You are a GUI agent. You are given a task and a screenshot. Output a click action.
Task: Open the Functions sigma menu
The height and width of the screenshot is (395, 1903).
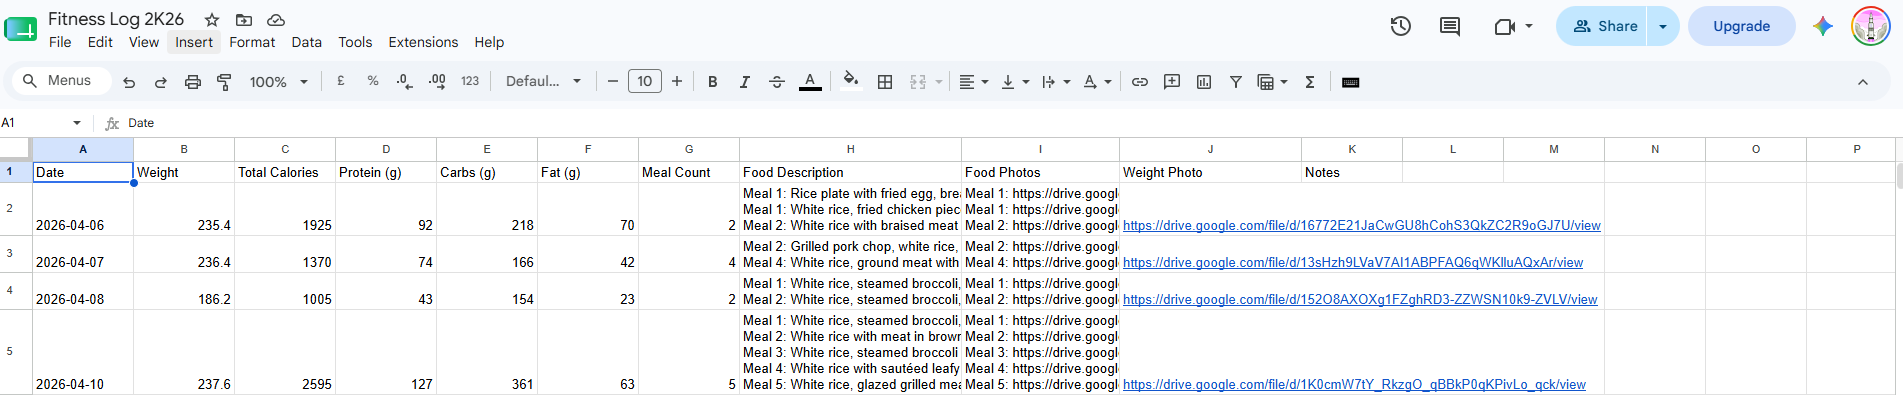point(1310,82)
